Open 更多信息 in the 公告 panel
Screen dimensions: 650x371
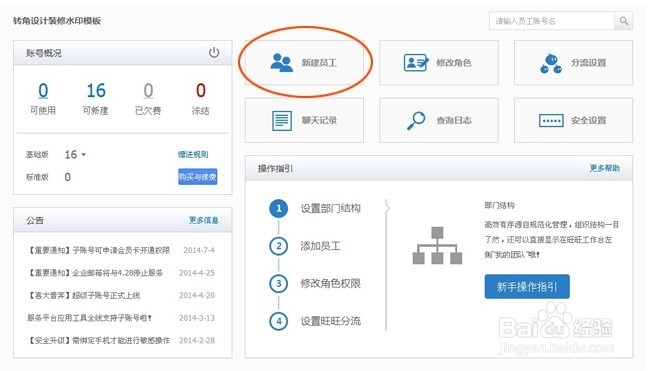204,220
